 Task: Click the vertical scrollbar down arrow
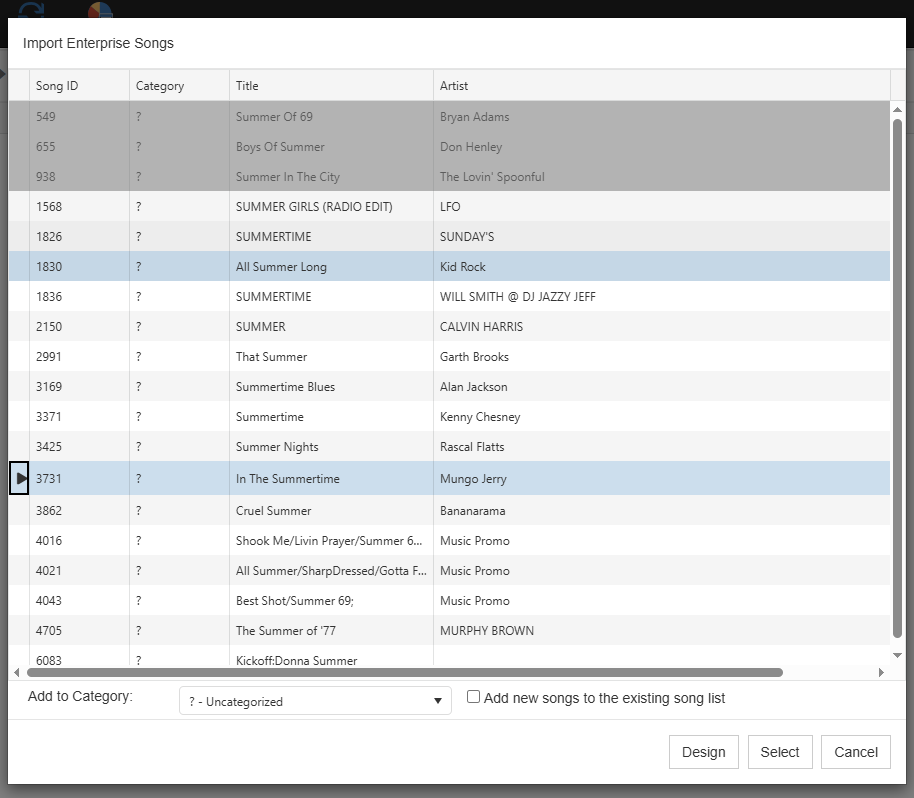[897, 655]
